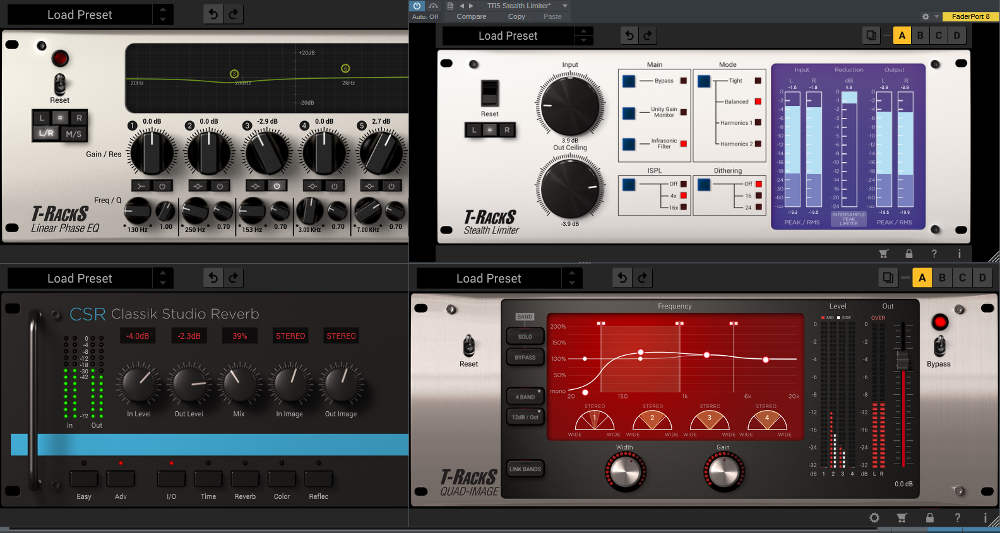Undo in Stealth Limiter preset bar

pos(629,36)
